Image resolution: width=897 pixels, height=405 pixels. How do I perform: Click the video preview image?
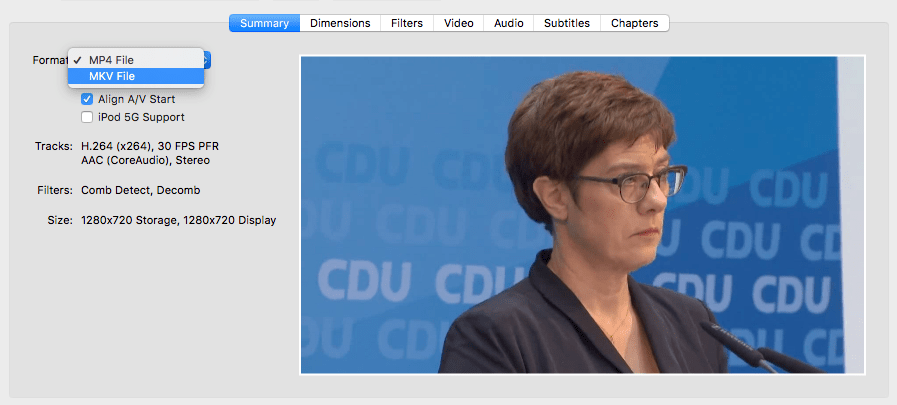pyautogui.click(x=582, y=215)
